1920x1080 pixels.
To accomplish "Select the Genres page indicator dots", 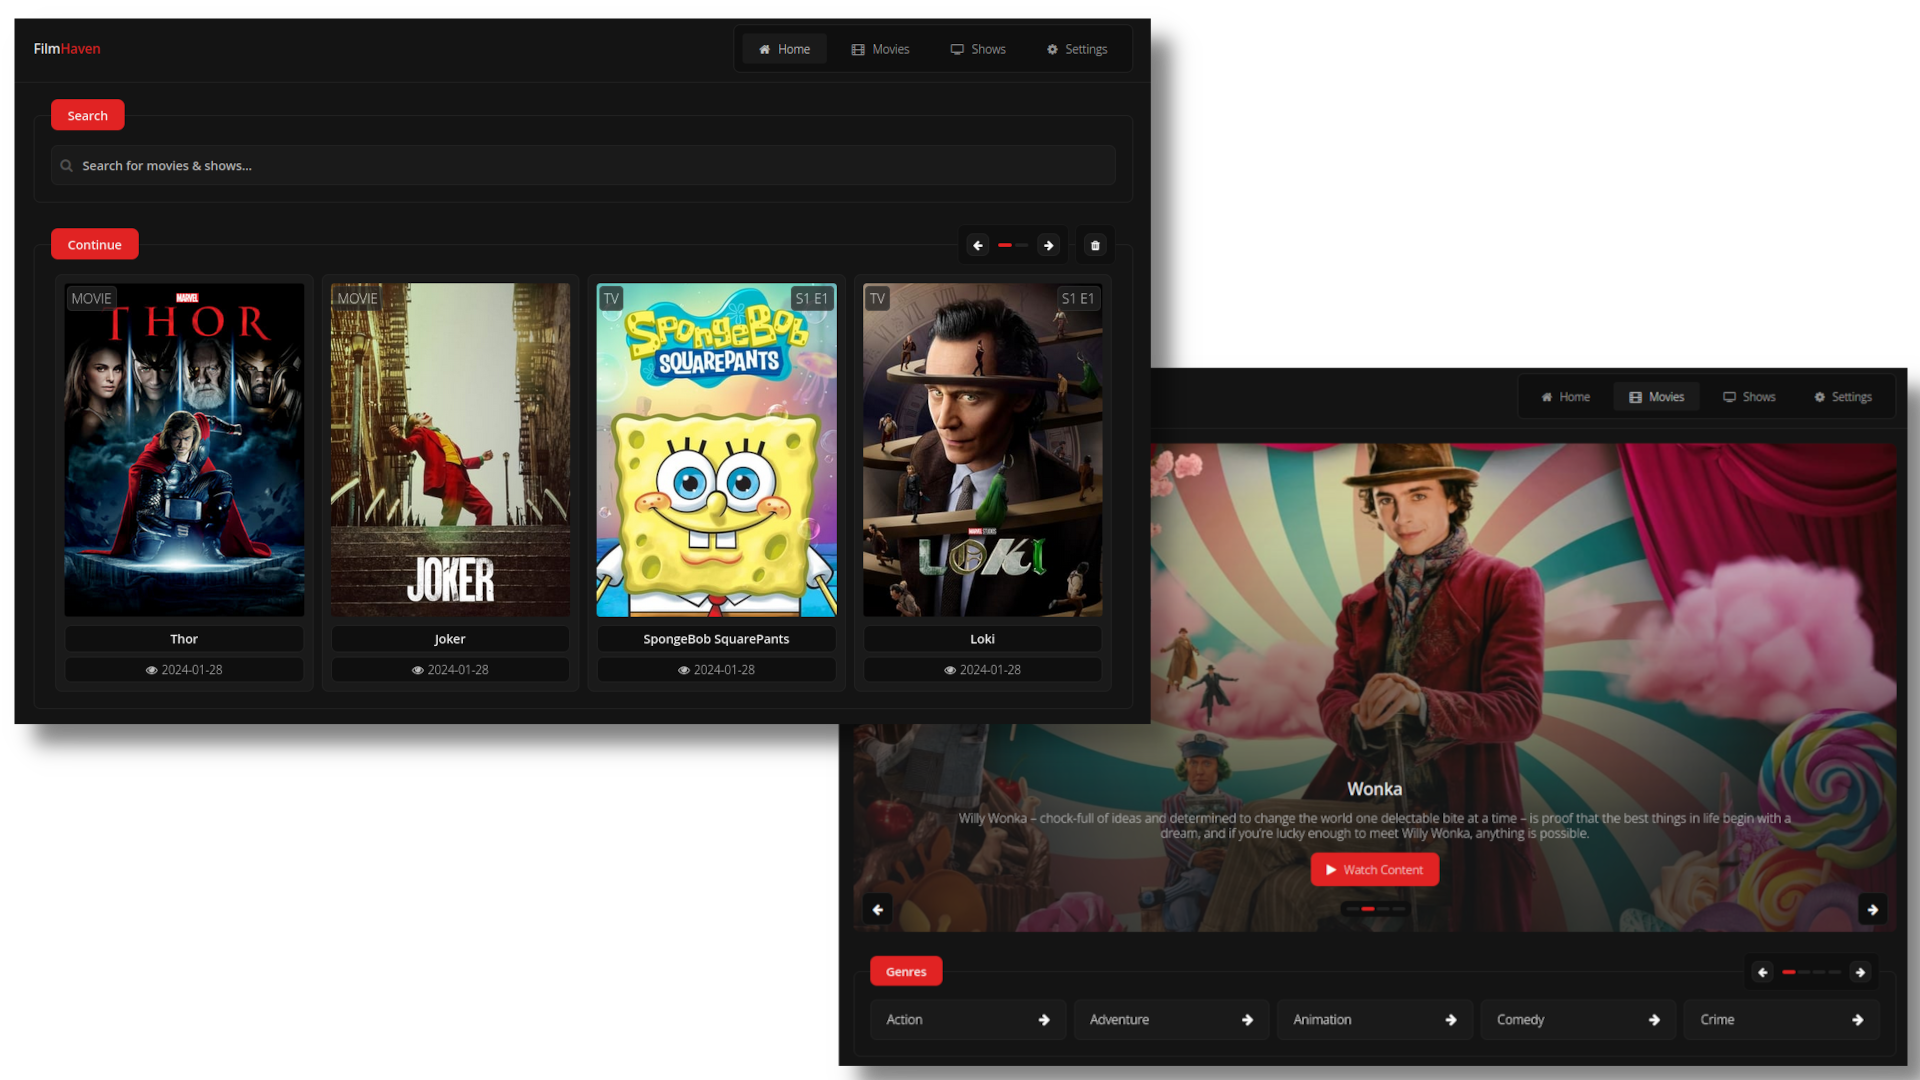I will [x=1811, y=972].
